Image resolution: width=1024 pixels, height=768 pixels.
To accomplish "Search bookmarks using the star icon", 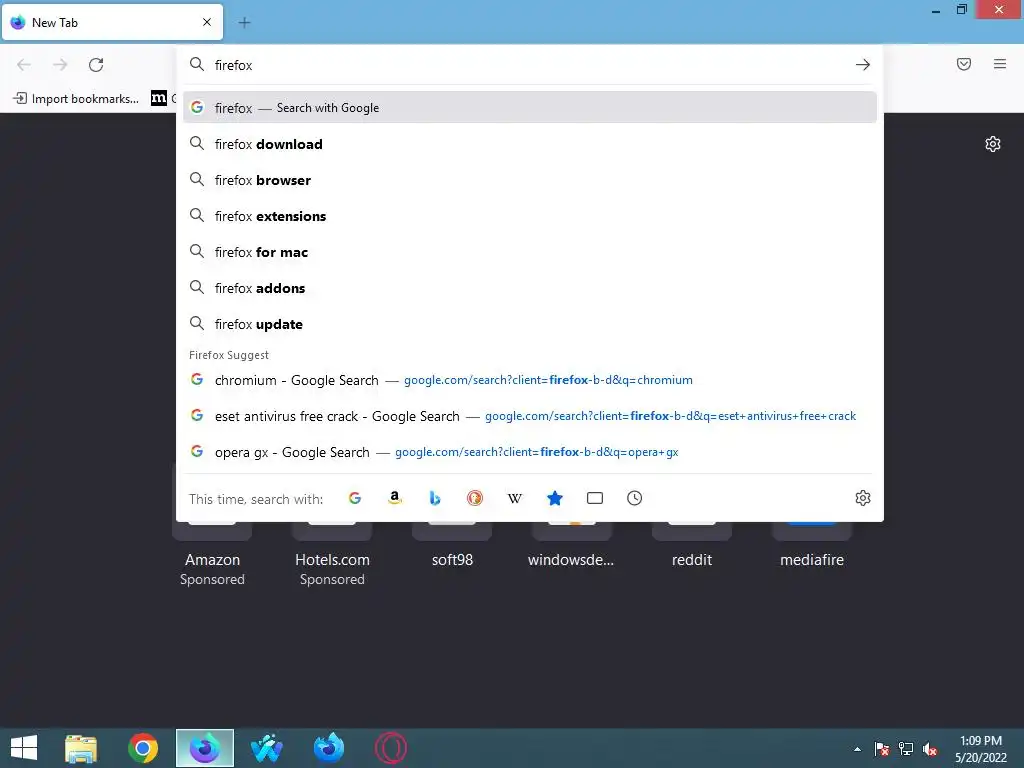I will click(554, 498).
